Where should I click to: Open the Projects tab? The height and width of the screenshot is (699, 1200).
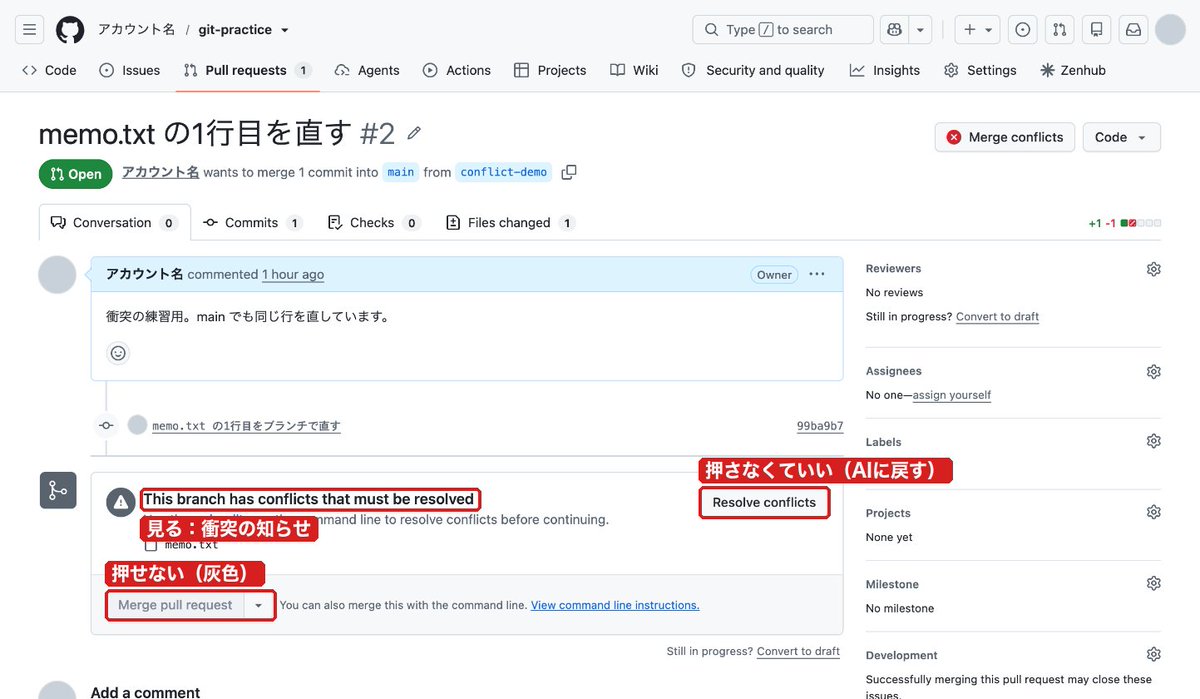click(550, 70)
